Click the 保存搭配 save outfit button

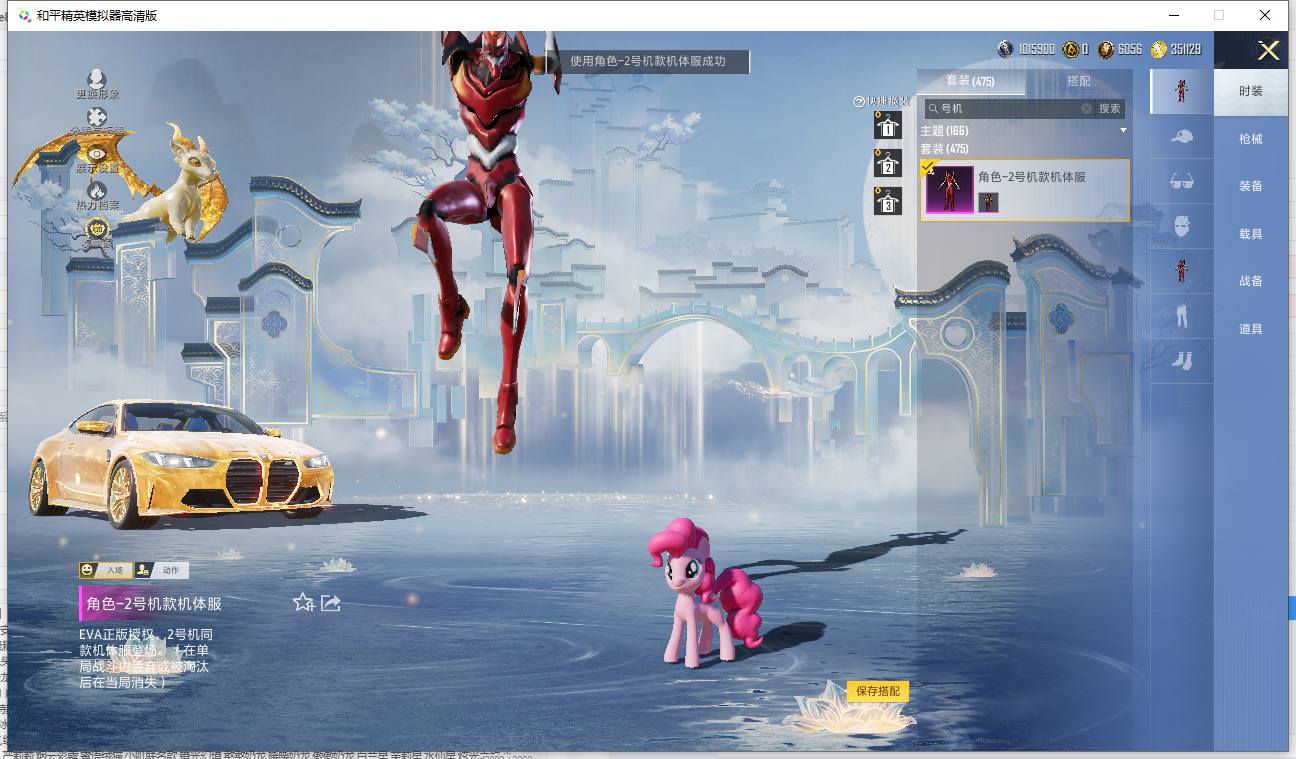point(878,691)
